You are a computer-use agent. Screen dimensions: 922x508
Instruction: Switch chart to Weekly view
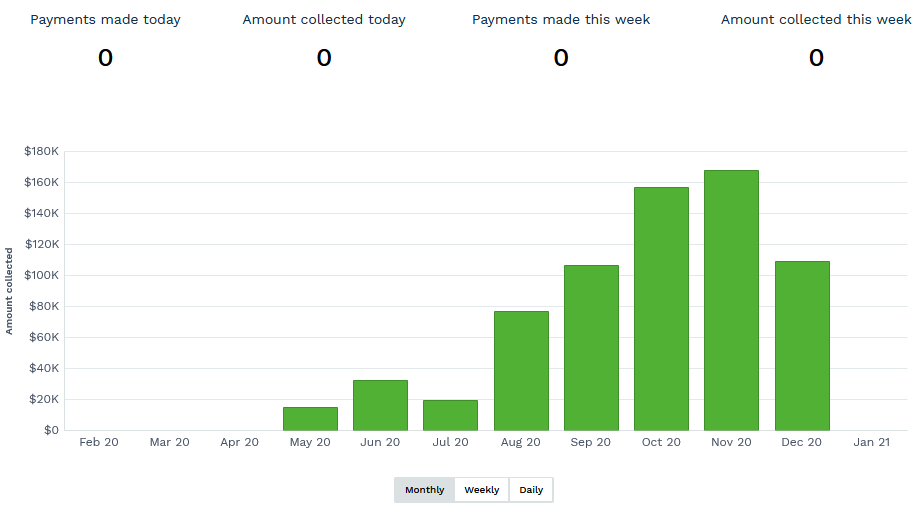tap(481, 490)
